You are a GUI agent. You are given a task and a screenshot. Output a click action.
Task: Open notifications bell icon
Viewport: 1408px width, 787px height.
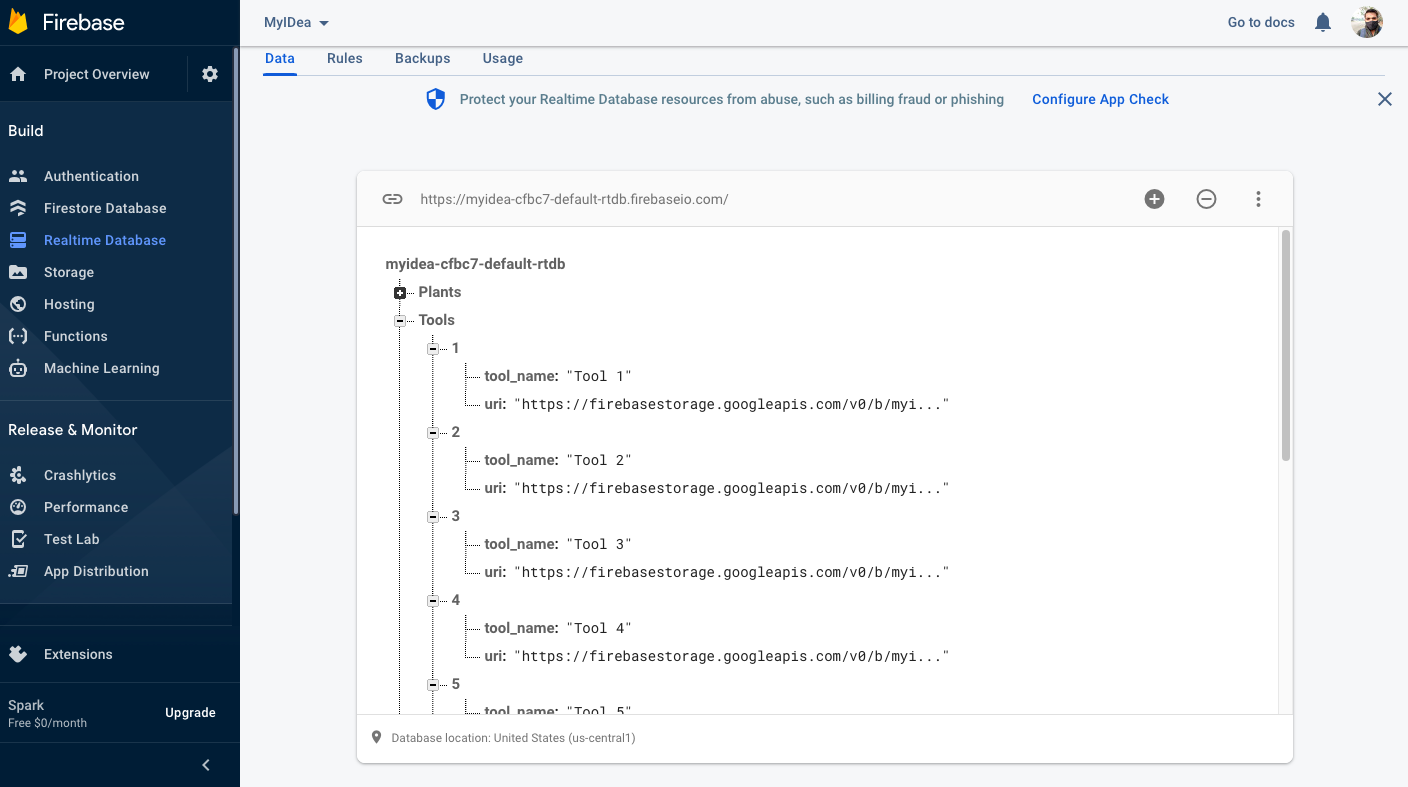(1323, 22)
